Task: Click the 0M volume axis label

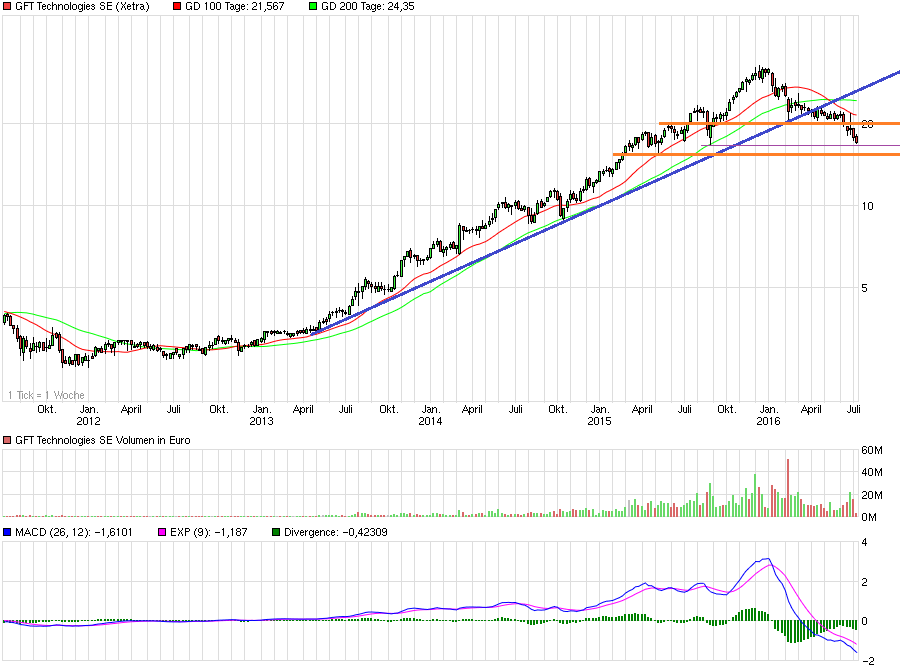Action: point(869,517)
